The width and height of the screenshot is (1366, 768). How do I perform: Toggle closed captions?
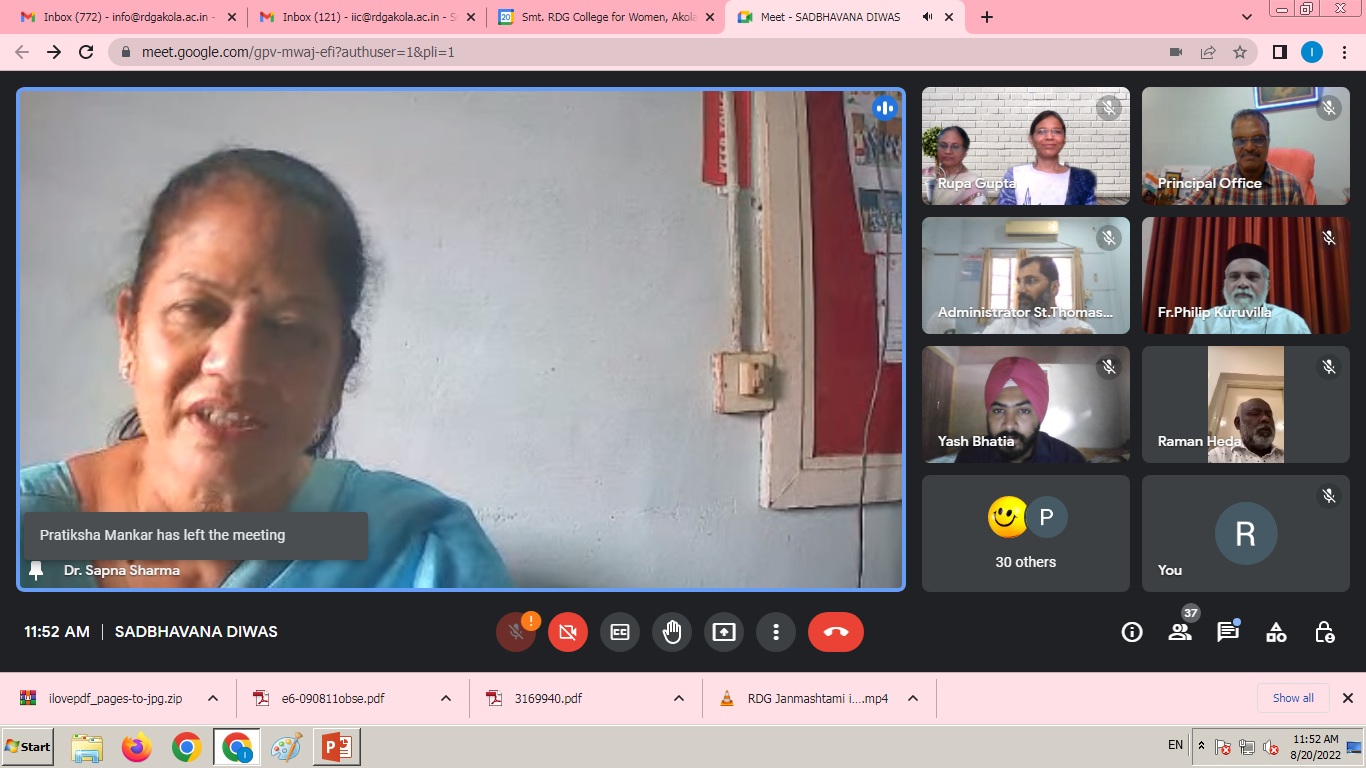(620, 632)
